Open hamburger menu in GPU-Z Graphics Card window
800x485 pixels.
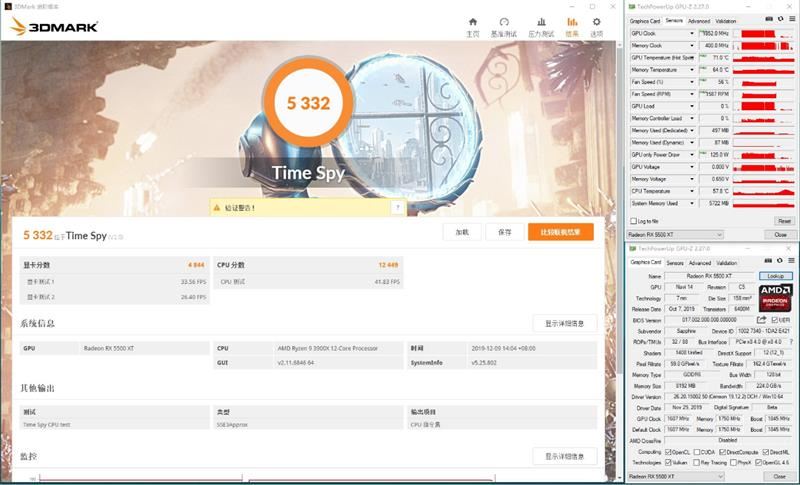tap(791, 261)
